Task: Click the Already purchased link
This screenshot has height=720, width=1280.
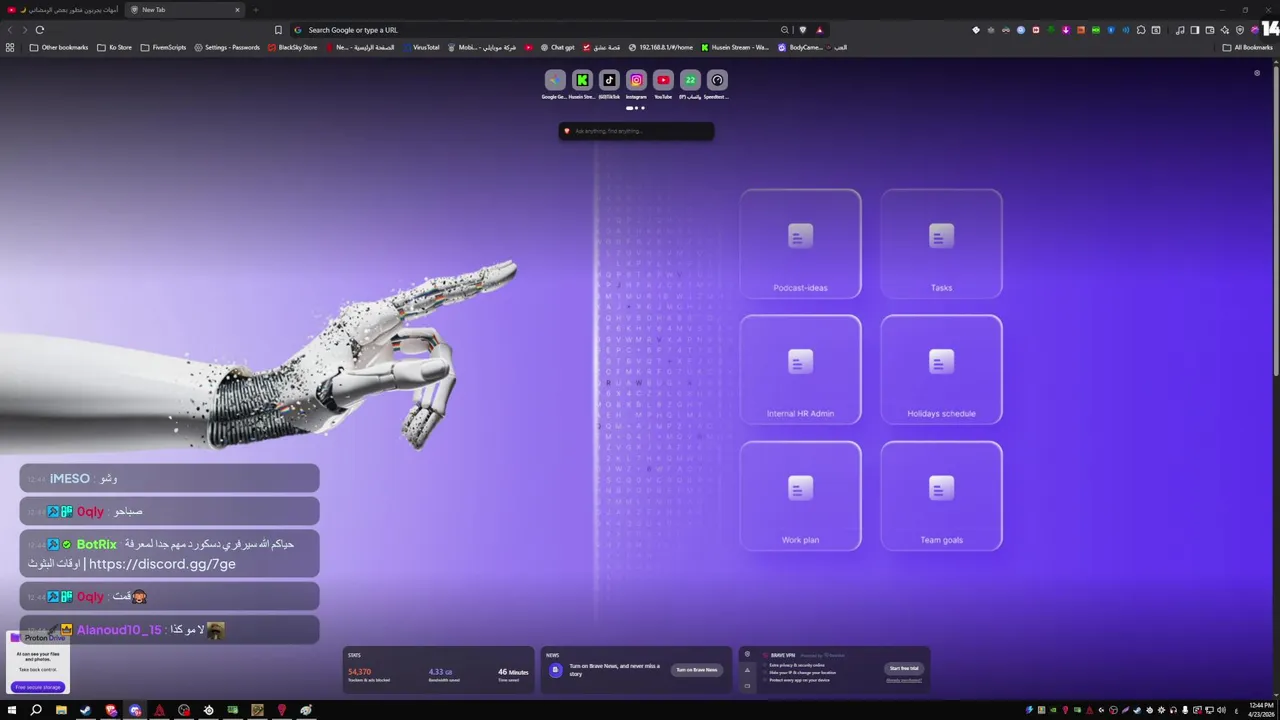Action: click(904, 681)
